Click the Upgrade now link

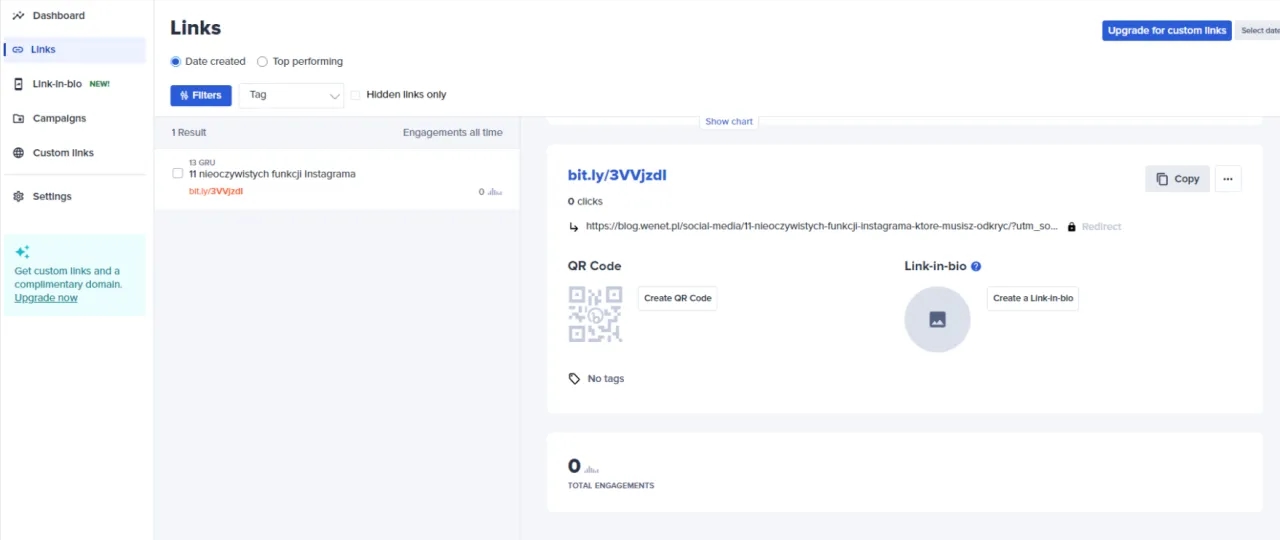coord(46,298)
